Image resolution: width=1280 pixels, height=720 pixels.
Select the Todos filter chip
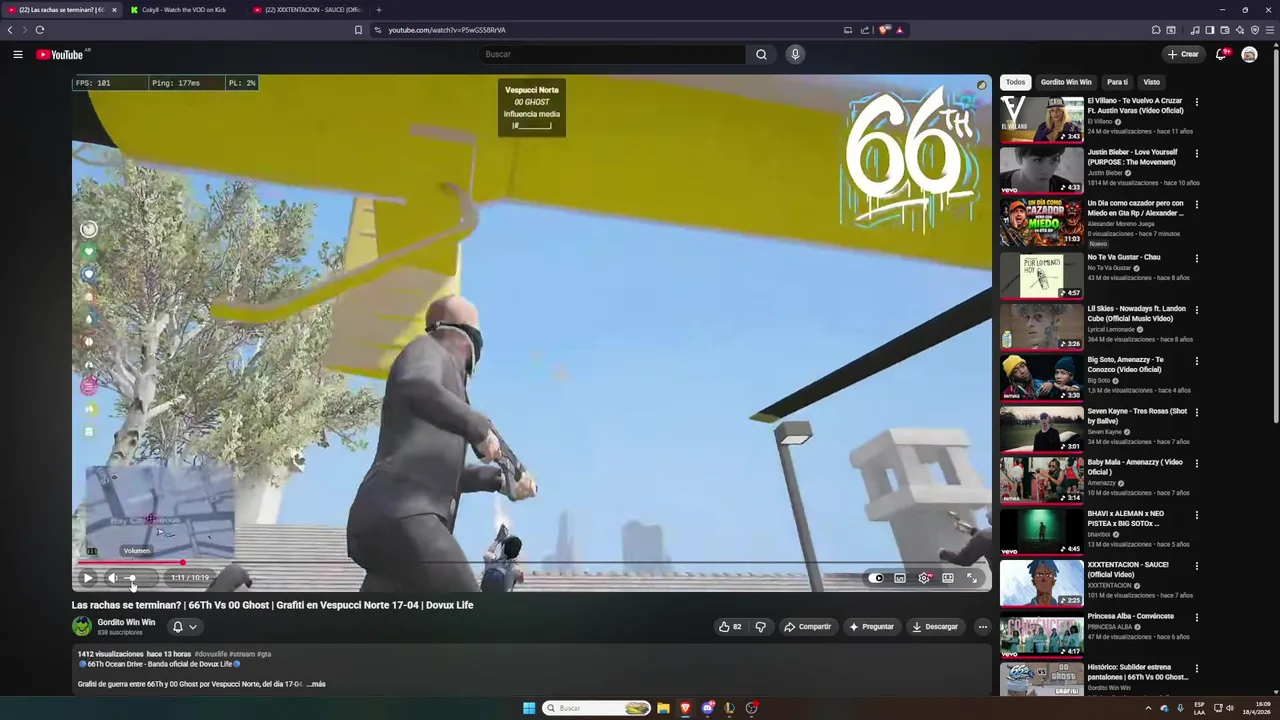1015,82
